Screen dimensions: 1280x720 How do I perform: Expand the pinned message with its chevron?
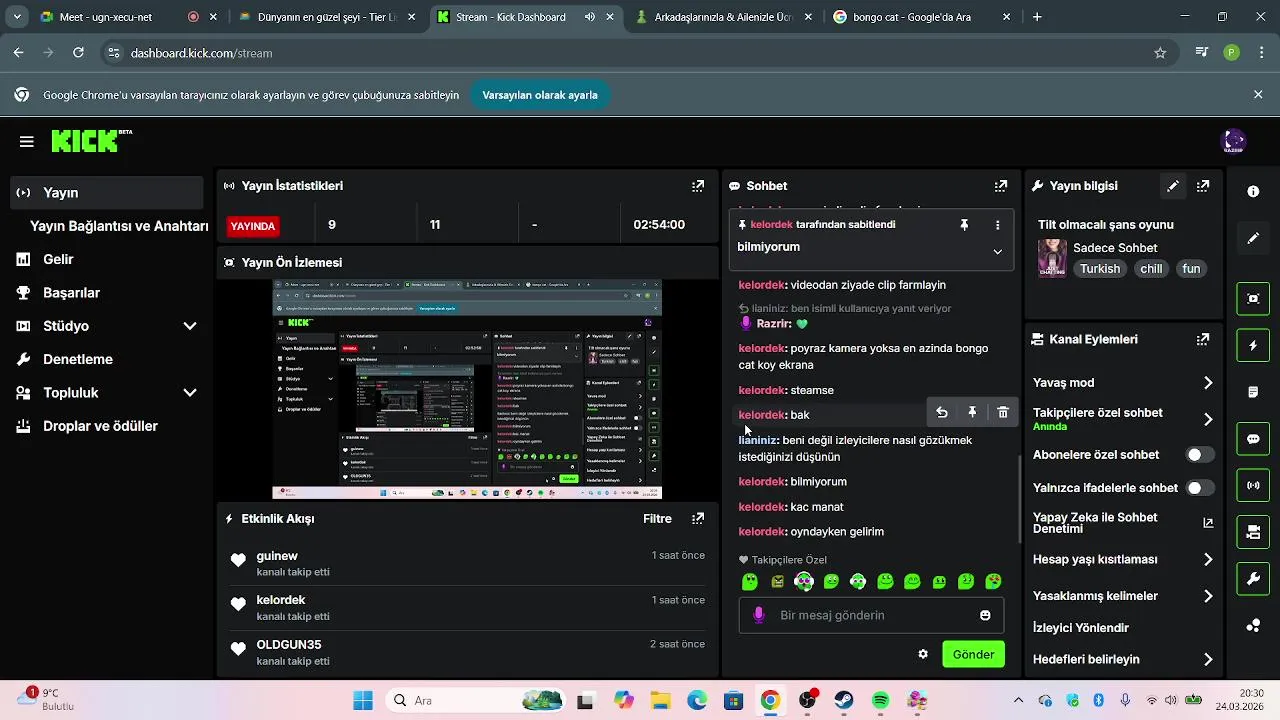point(997,252)
